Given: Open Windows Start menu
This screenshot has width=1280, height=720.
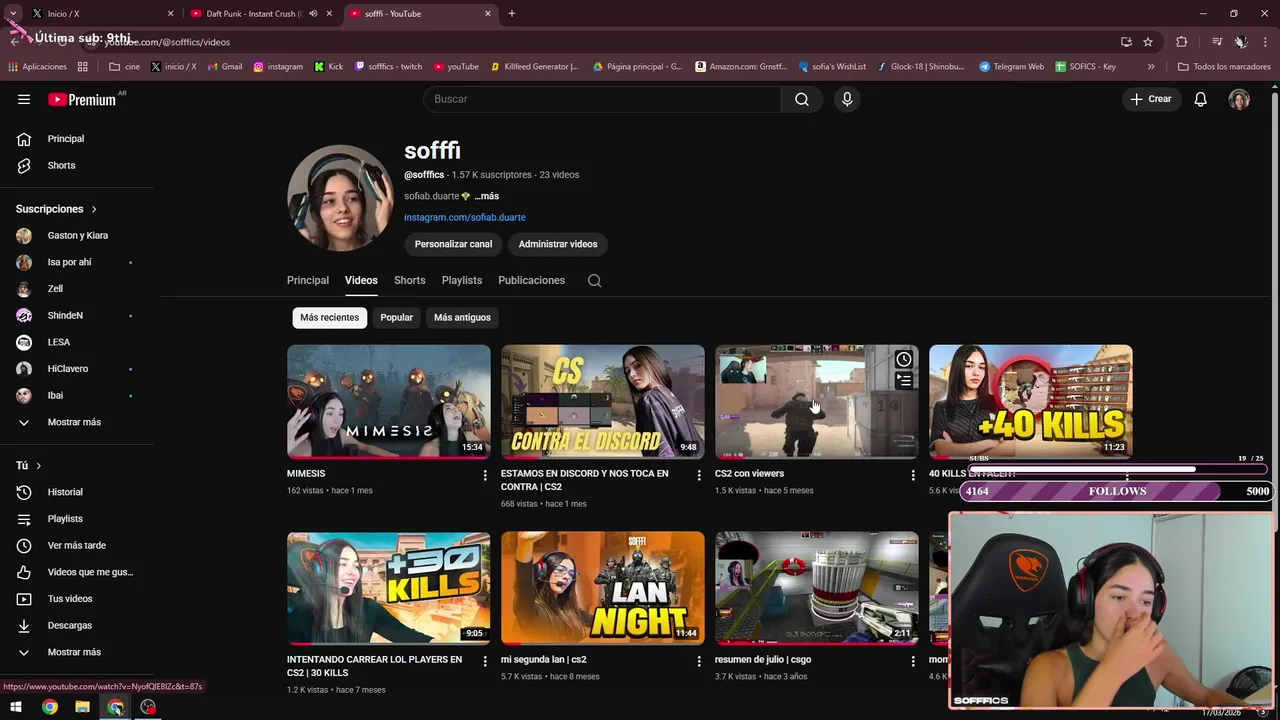Looking at the screenshot, I should 16,707.
